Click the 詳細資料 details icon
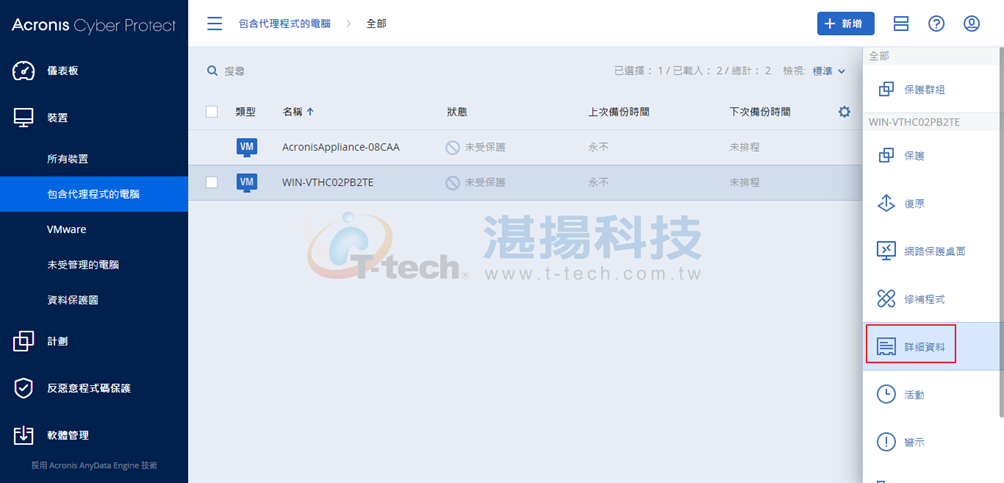The image size is (1004, 483). point(886,347)
